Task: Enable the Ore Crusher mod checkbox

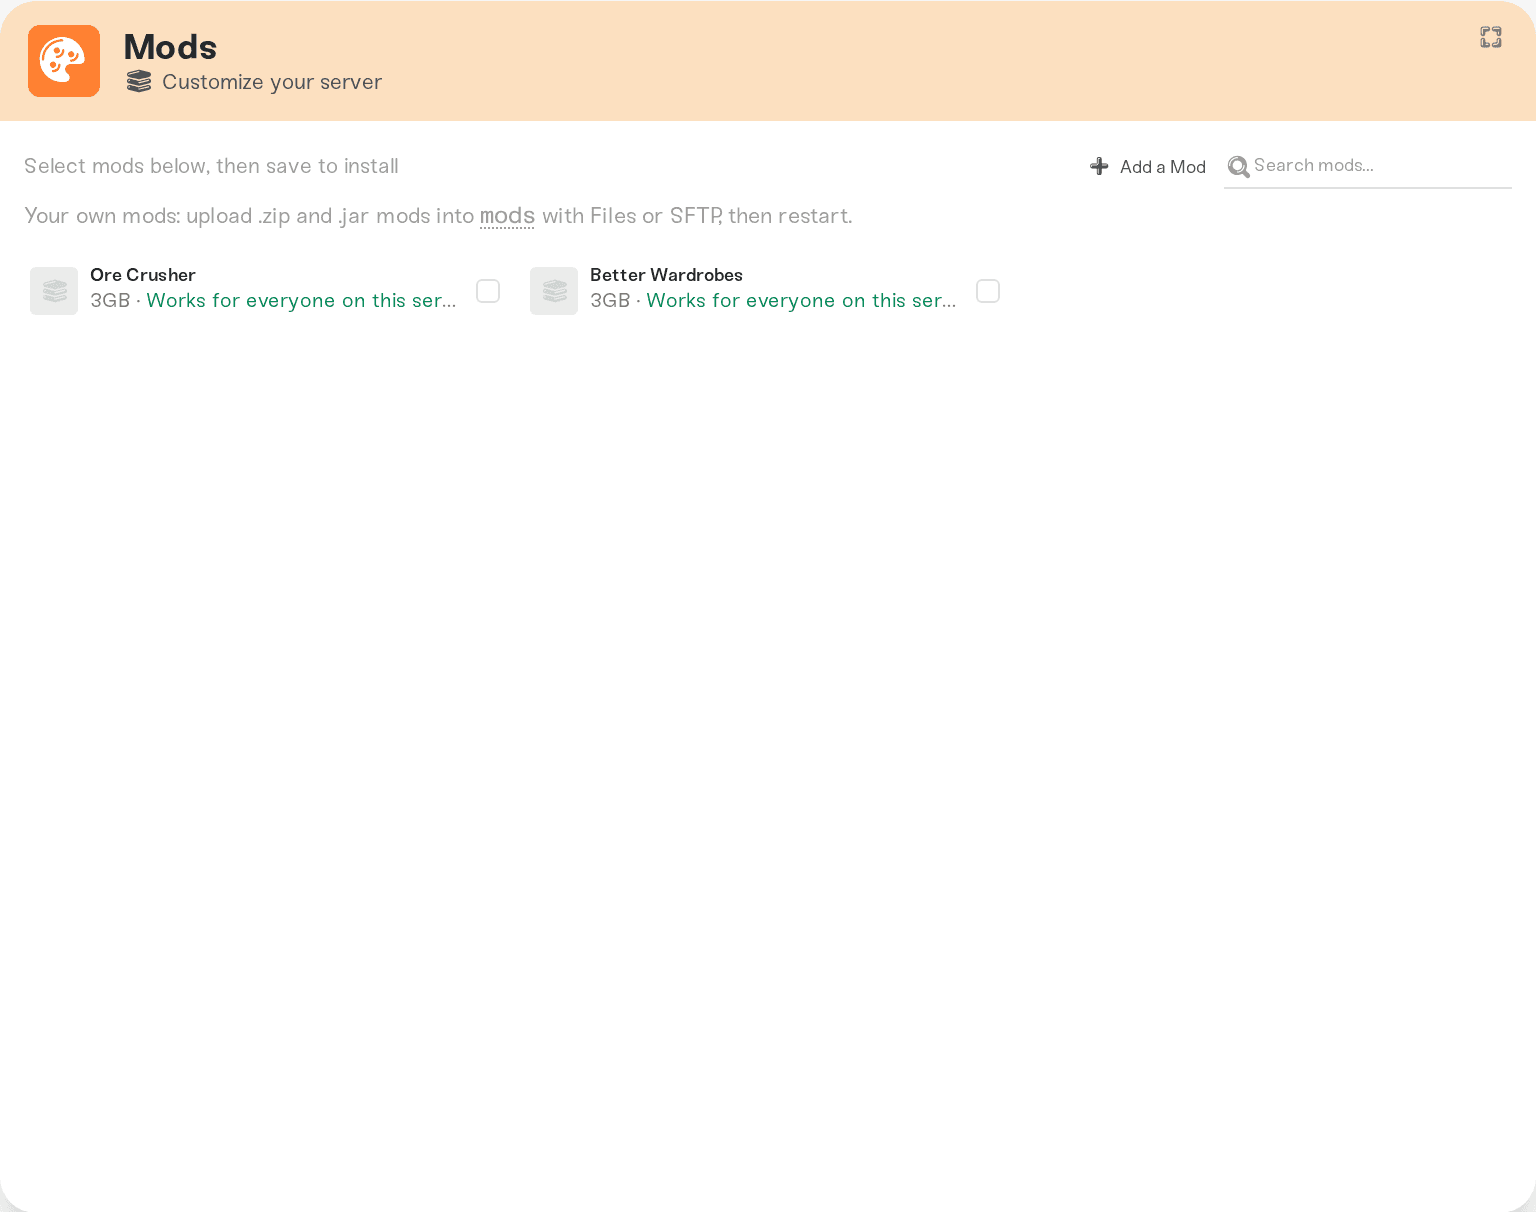Action: tap(488, 291)
